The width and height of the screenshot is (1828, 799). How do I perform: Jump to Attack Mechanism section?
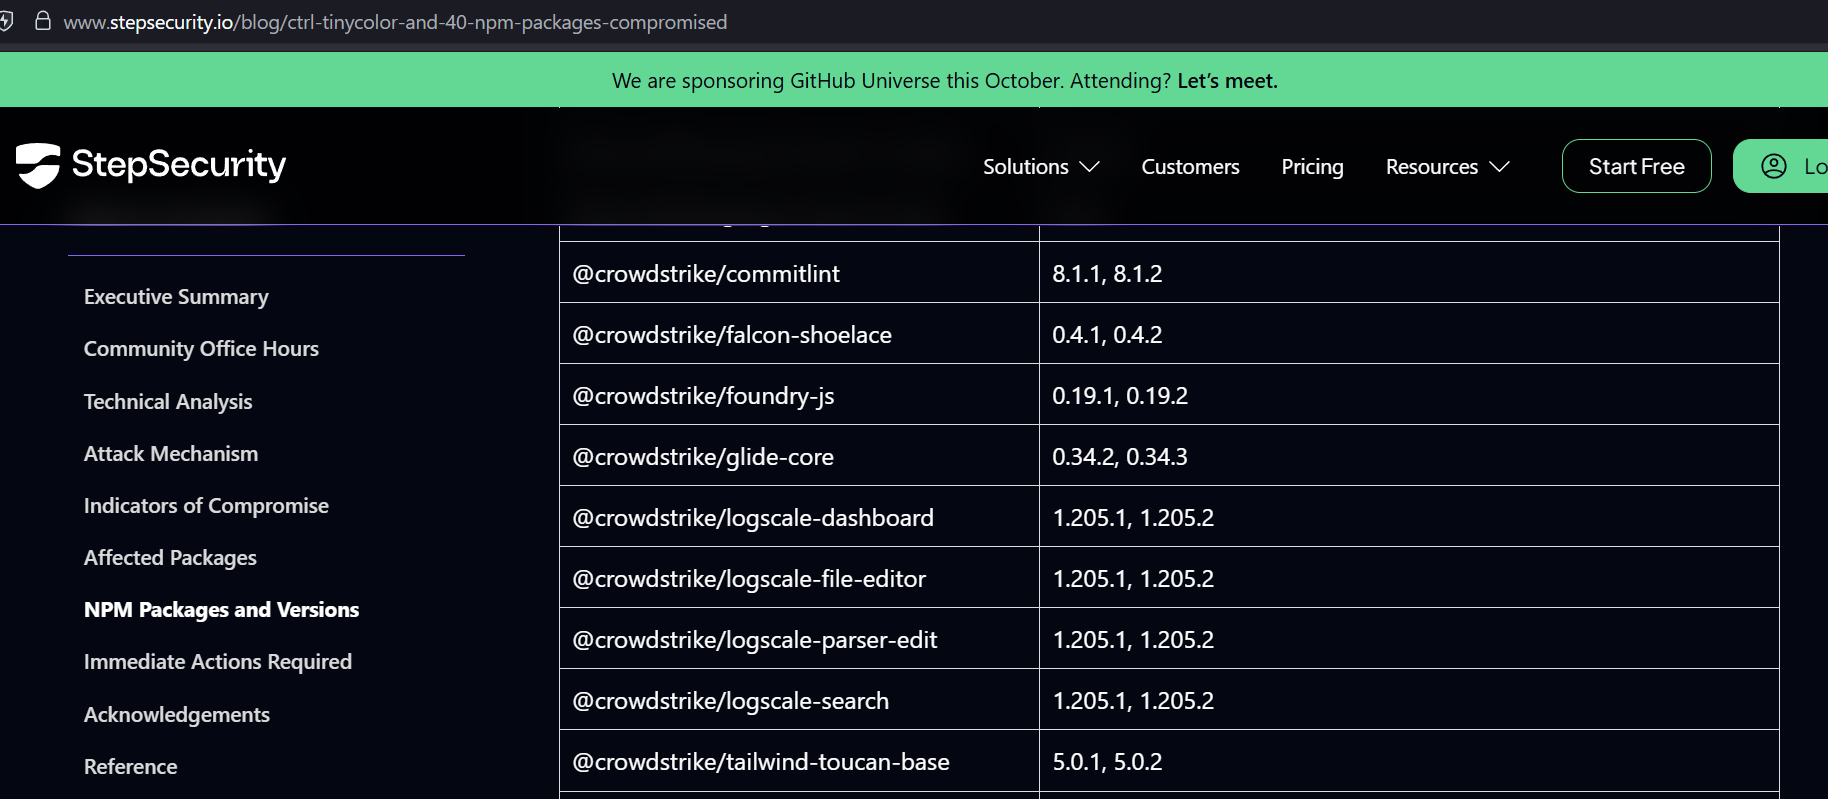[171, 454]
